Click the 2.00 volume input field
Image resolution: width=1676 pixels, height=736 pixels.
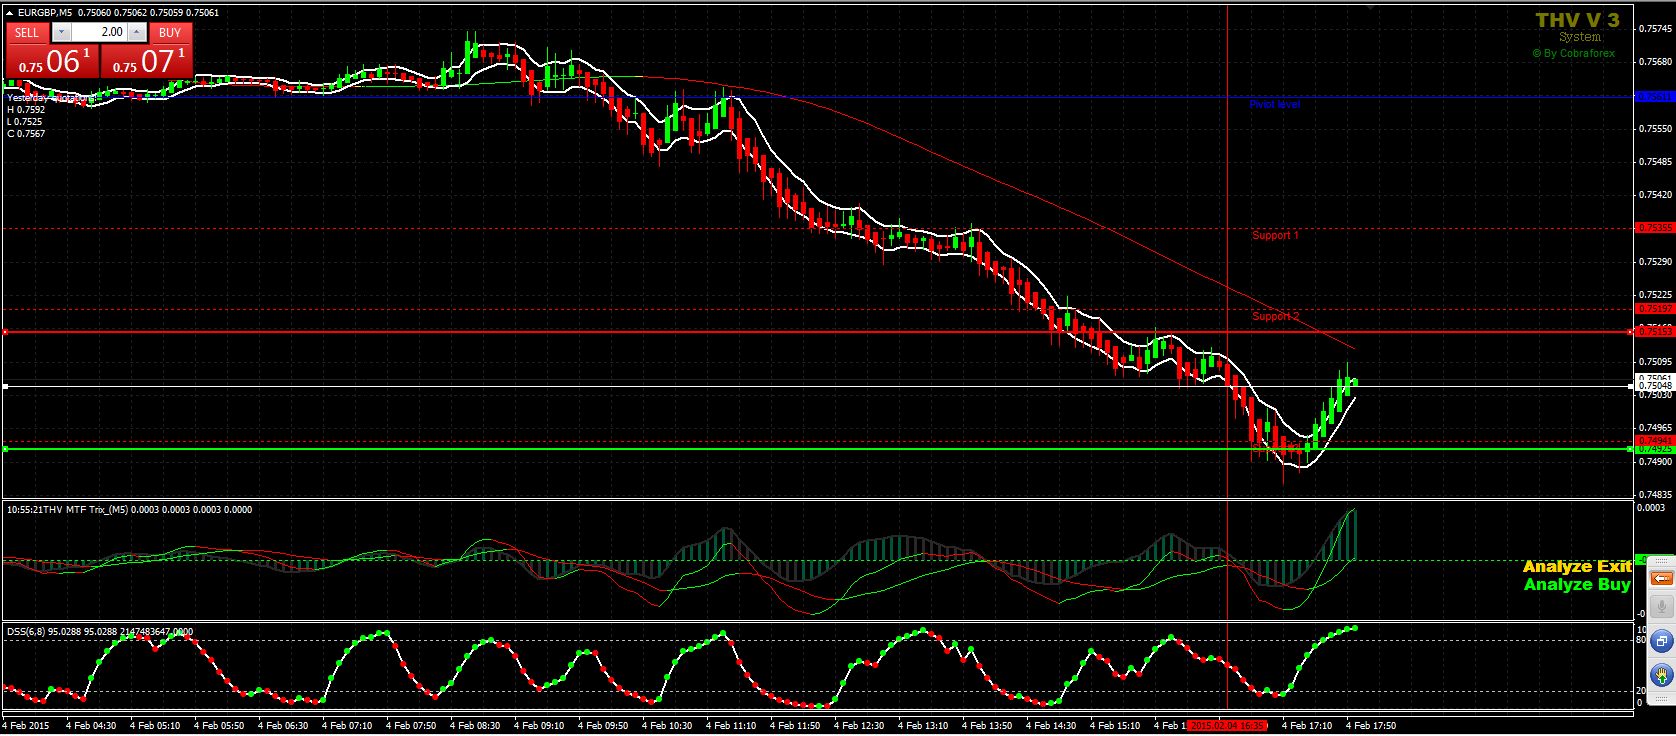point(99,32)
